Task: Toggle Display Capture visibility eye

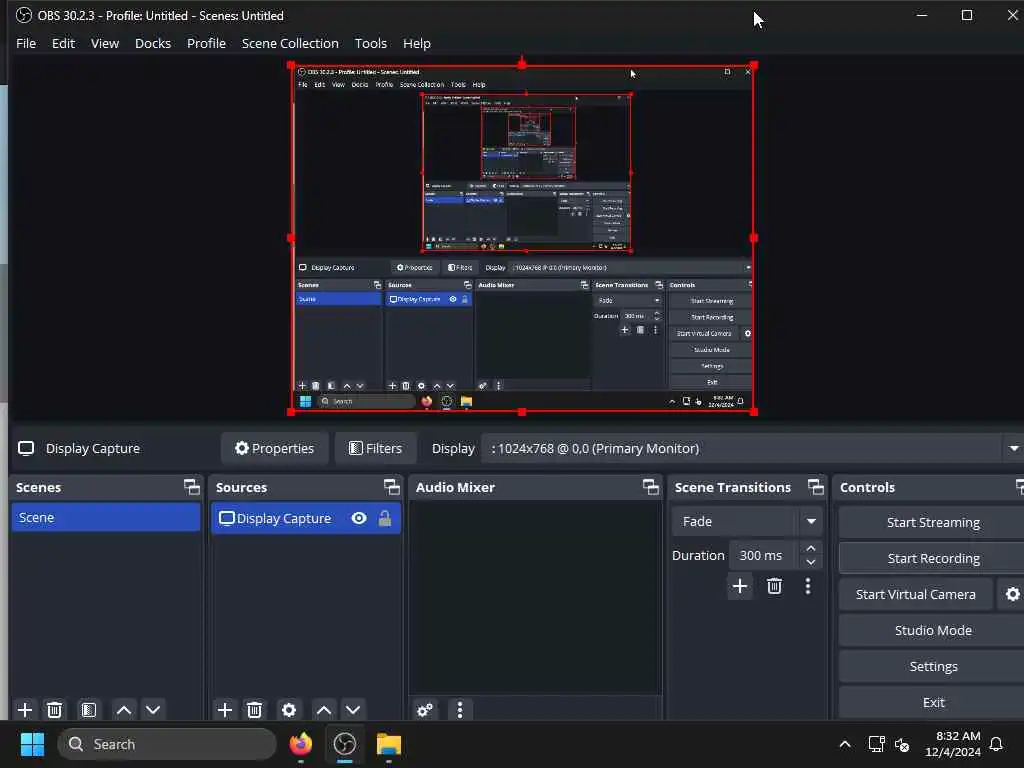Action: click(x=359, y=519)
